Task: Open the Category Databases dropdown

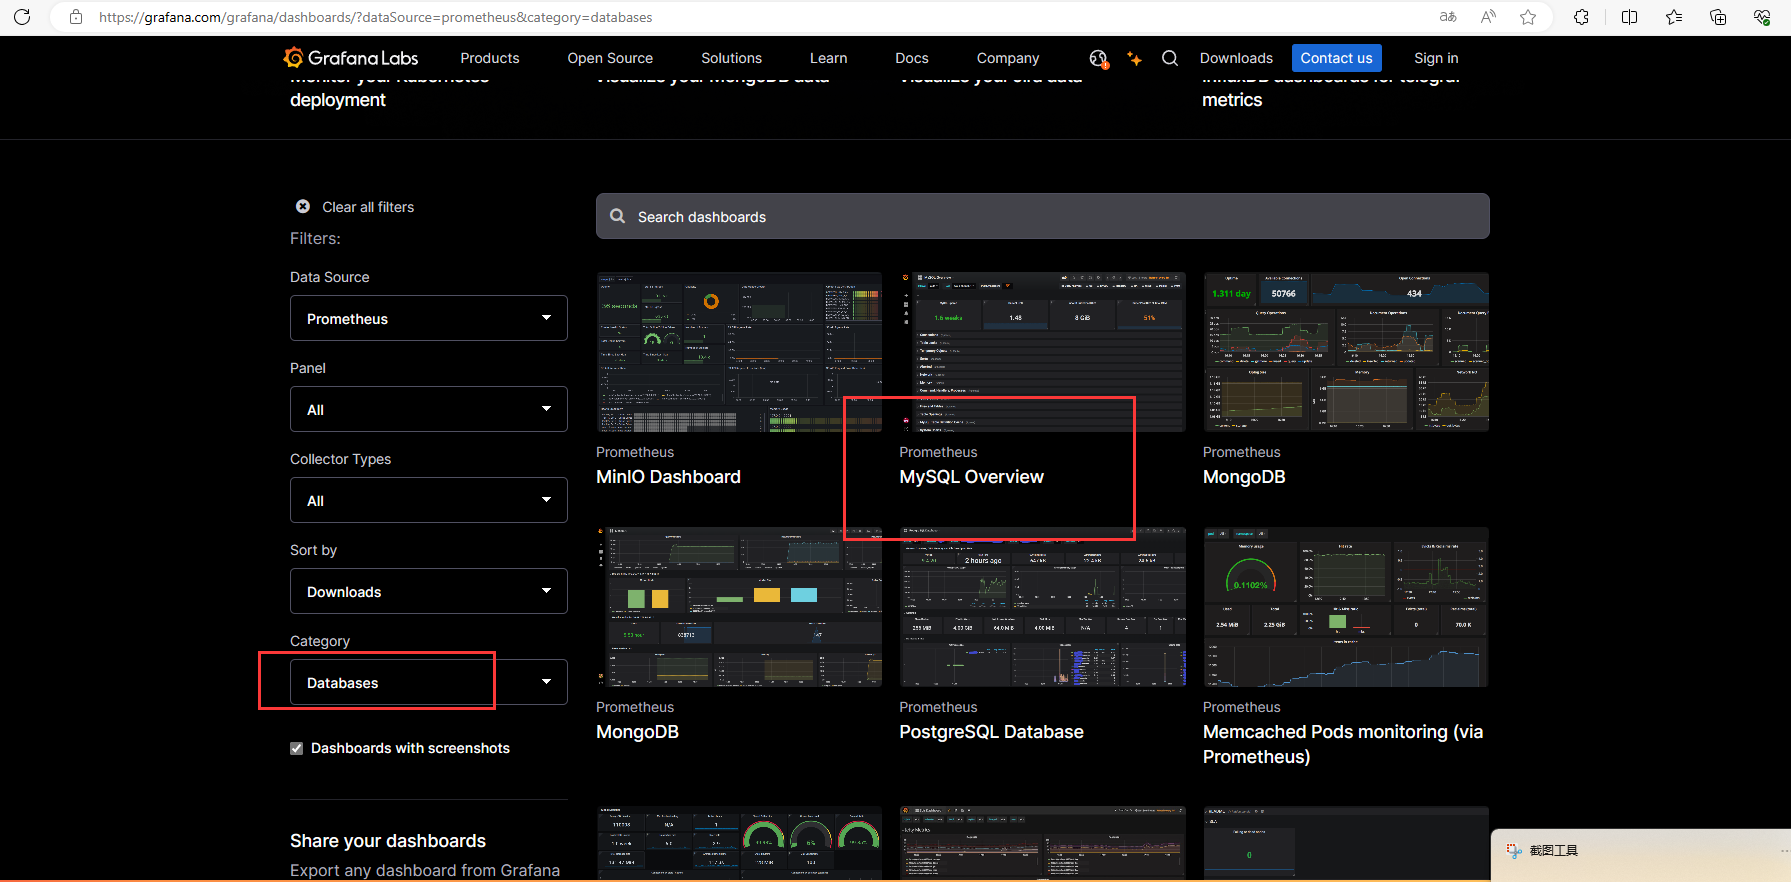Action: tap(429, 682)
